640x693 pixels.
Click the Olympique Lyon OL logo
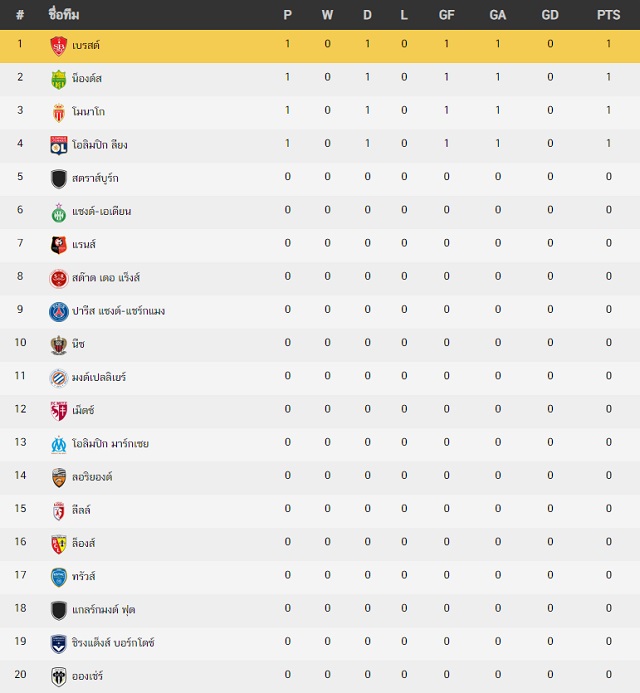click(58, 145)
